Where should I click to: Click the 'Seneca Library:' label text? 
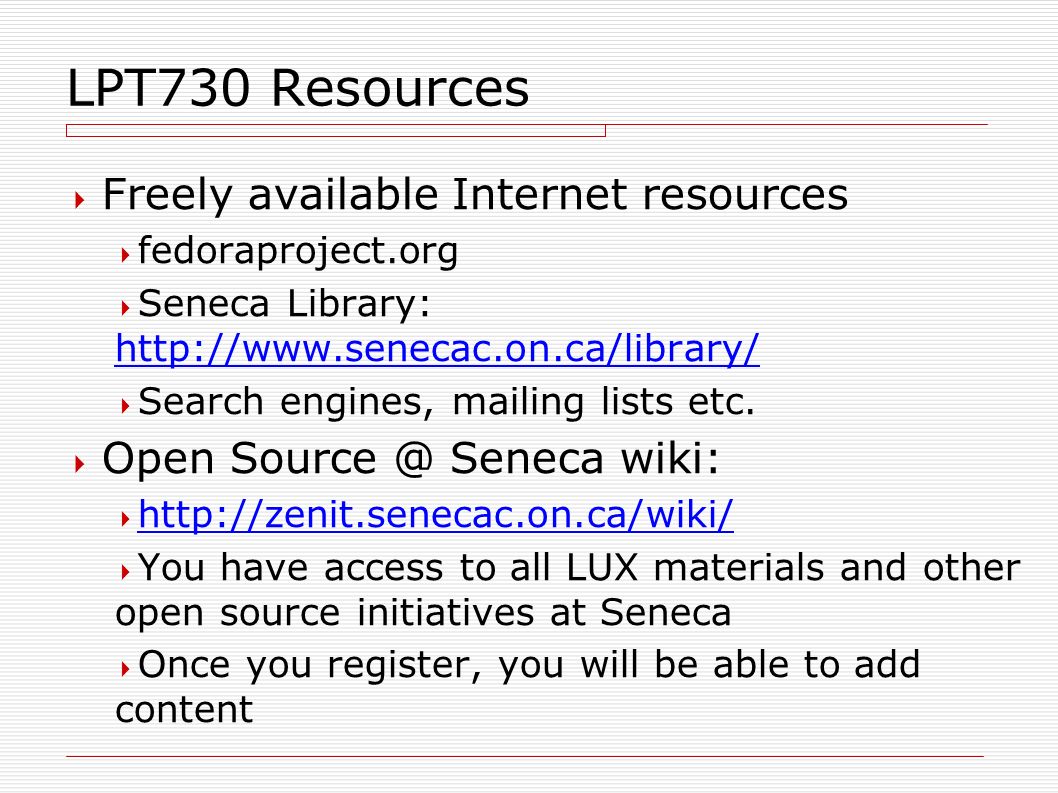click(x=284, y=304)
